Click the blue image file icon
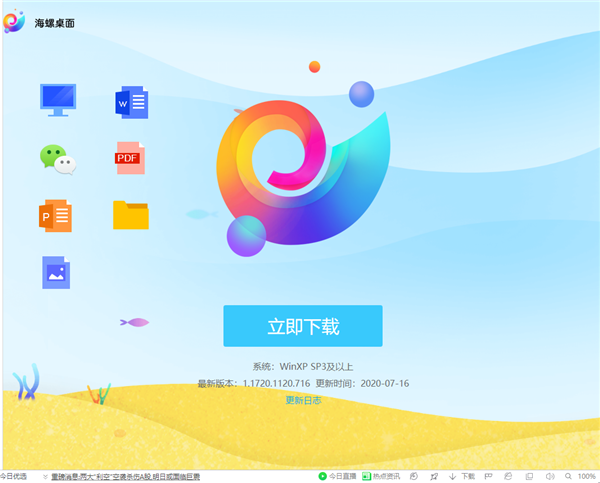This screenshot has width=600, height=483. tap(56, 272)
